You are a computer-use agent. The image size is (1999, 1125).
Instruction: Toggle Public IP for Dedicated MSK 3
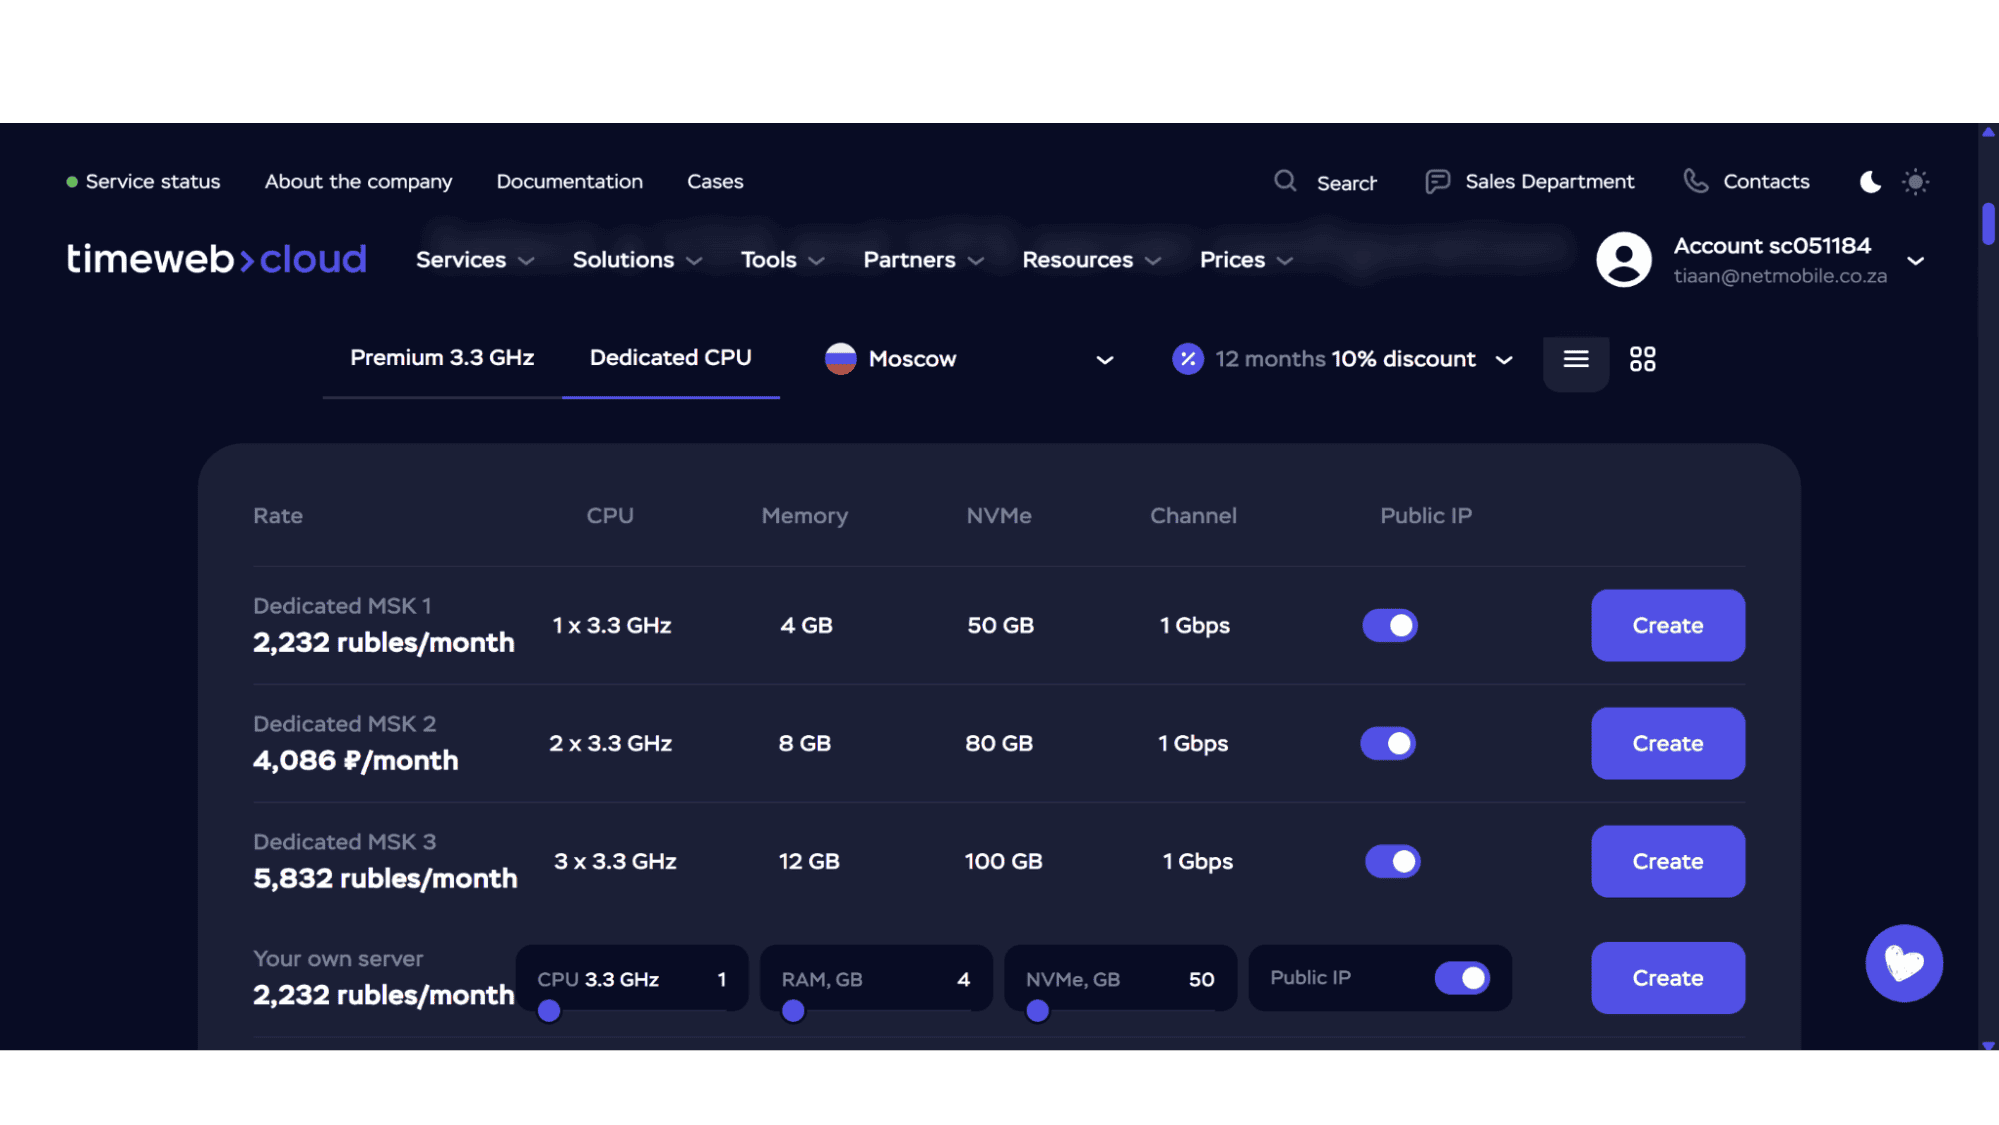pyautogui.click(x=1393, y=861)
